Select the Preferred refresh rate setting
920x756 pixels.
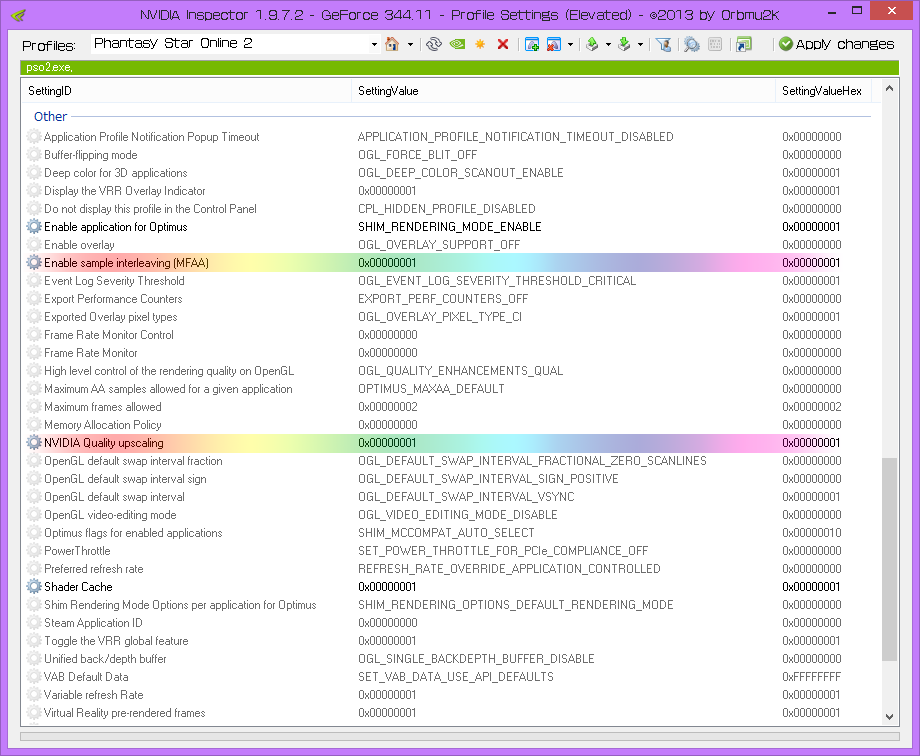pos(94,569)
